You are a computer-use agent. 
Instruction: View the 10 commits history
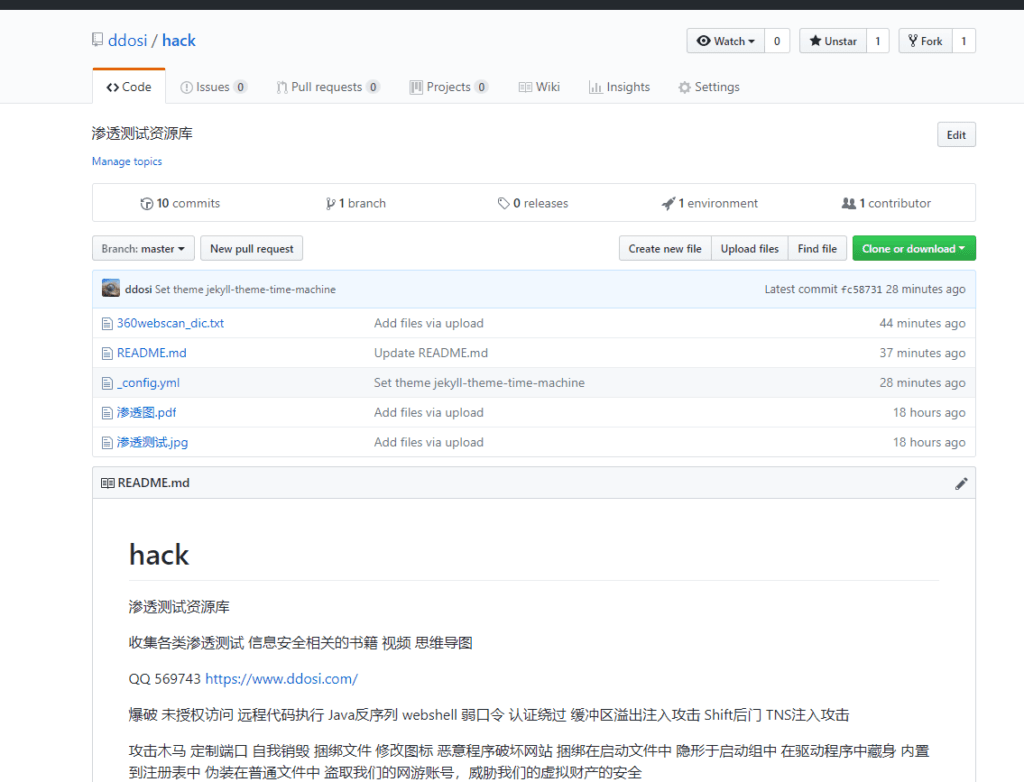point(180,203)
